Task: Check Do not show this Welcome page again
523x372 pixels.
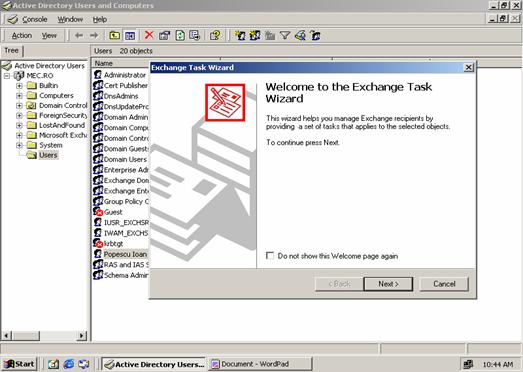Action: click(x=270, y=256)
